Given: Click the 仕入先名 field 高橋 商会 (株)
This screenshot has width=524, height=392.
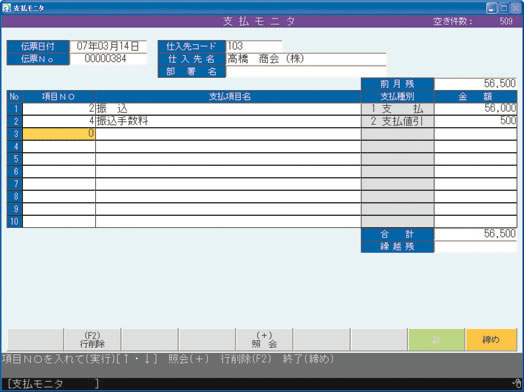Looking at the screenshot, I should [306, 59].
